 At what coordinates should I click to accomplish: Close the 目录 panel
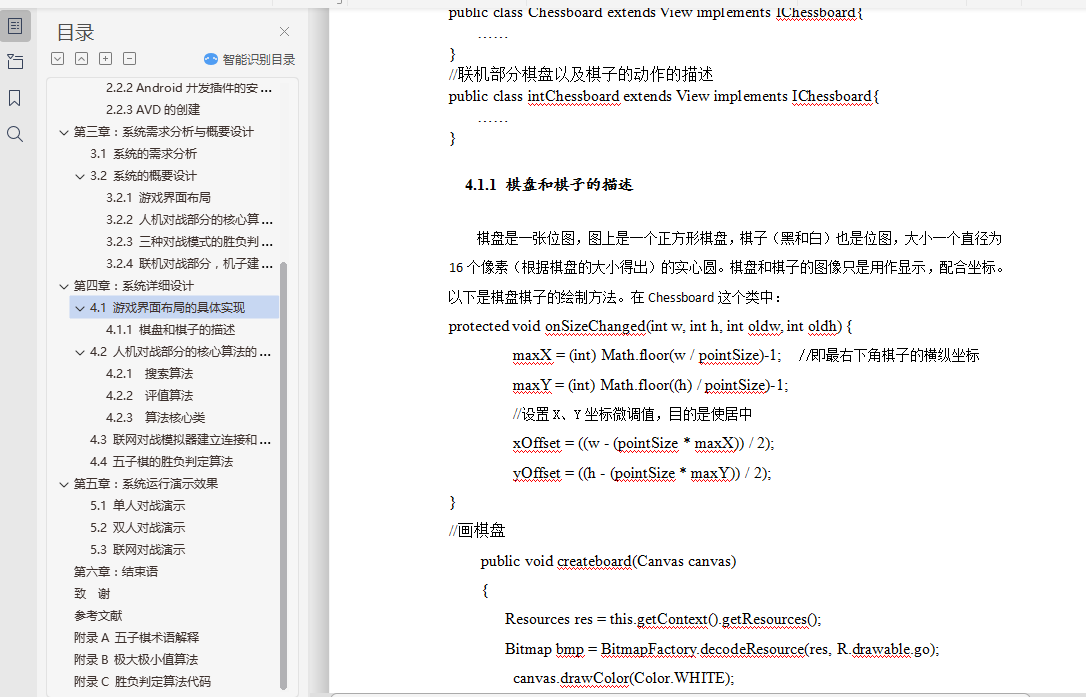[285, 32]
